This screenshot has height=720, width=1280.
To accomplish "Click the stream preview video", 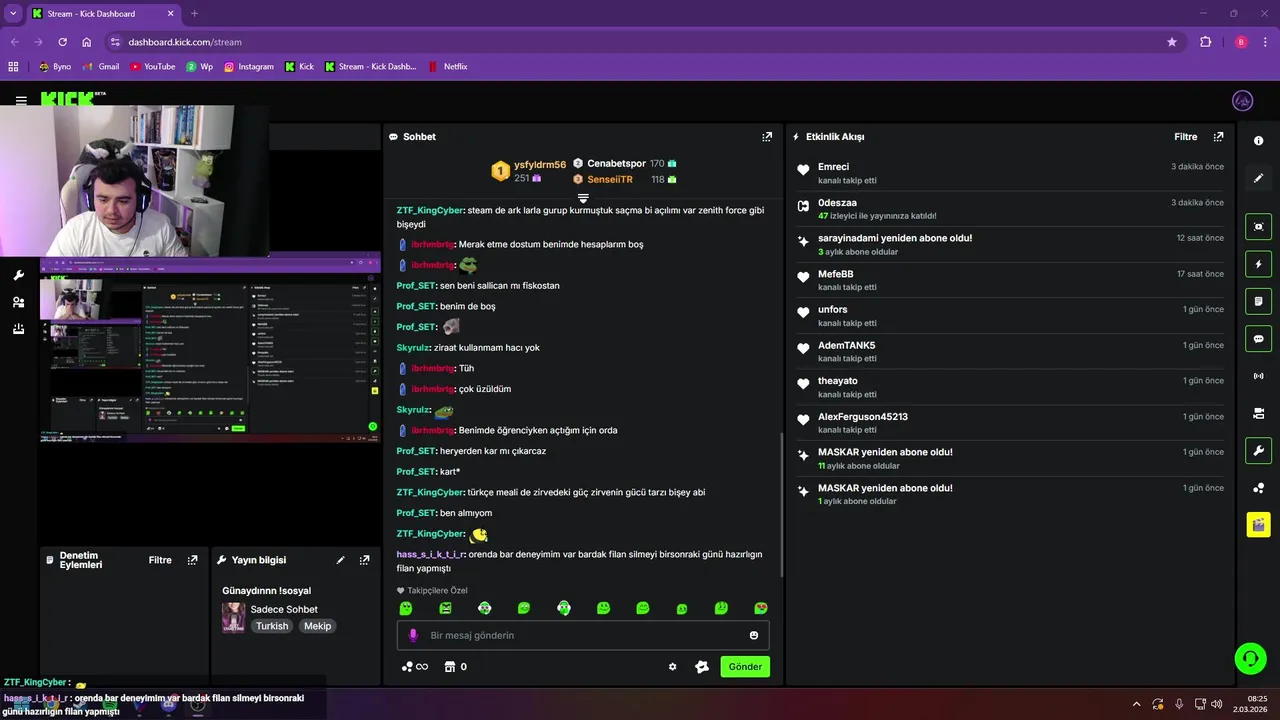I will (210, 350).
